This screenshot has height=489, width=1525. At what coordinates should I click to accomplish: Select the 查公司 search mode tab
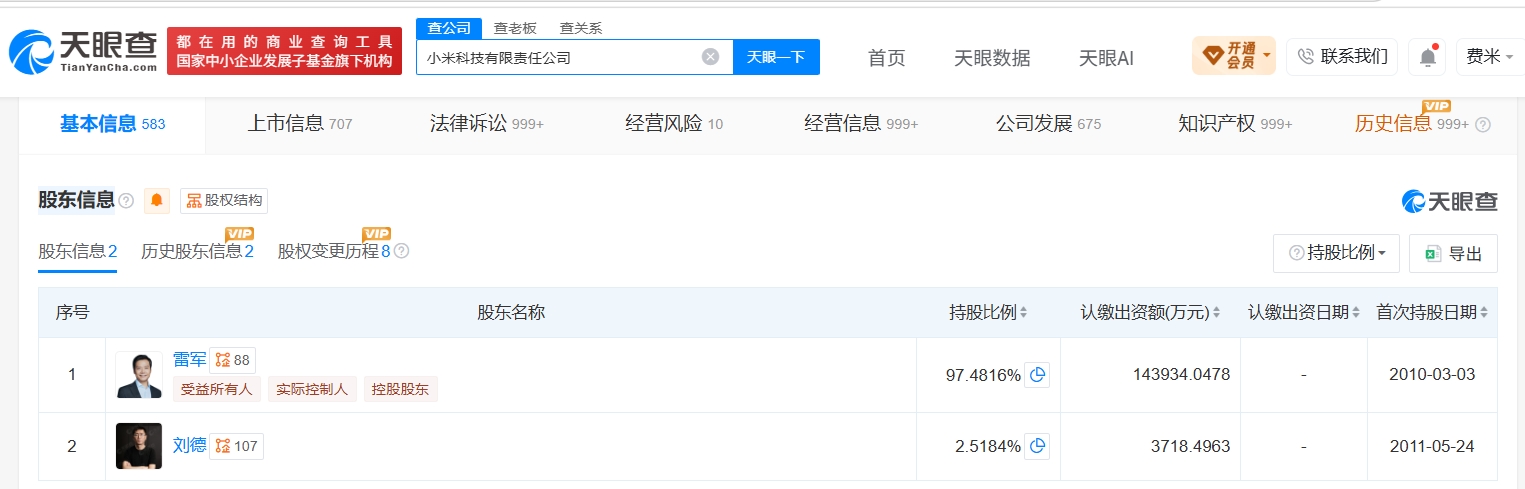tap(449, 28)
